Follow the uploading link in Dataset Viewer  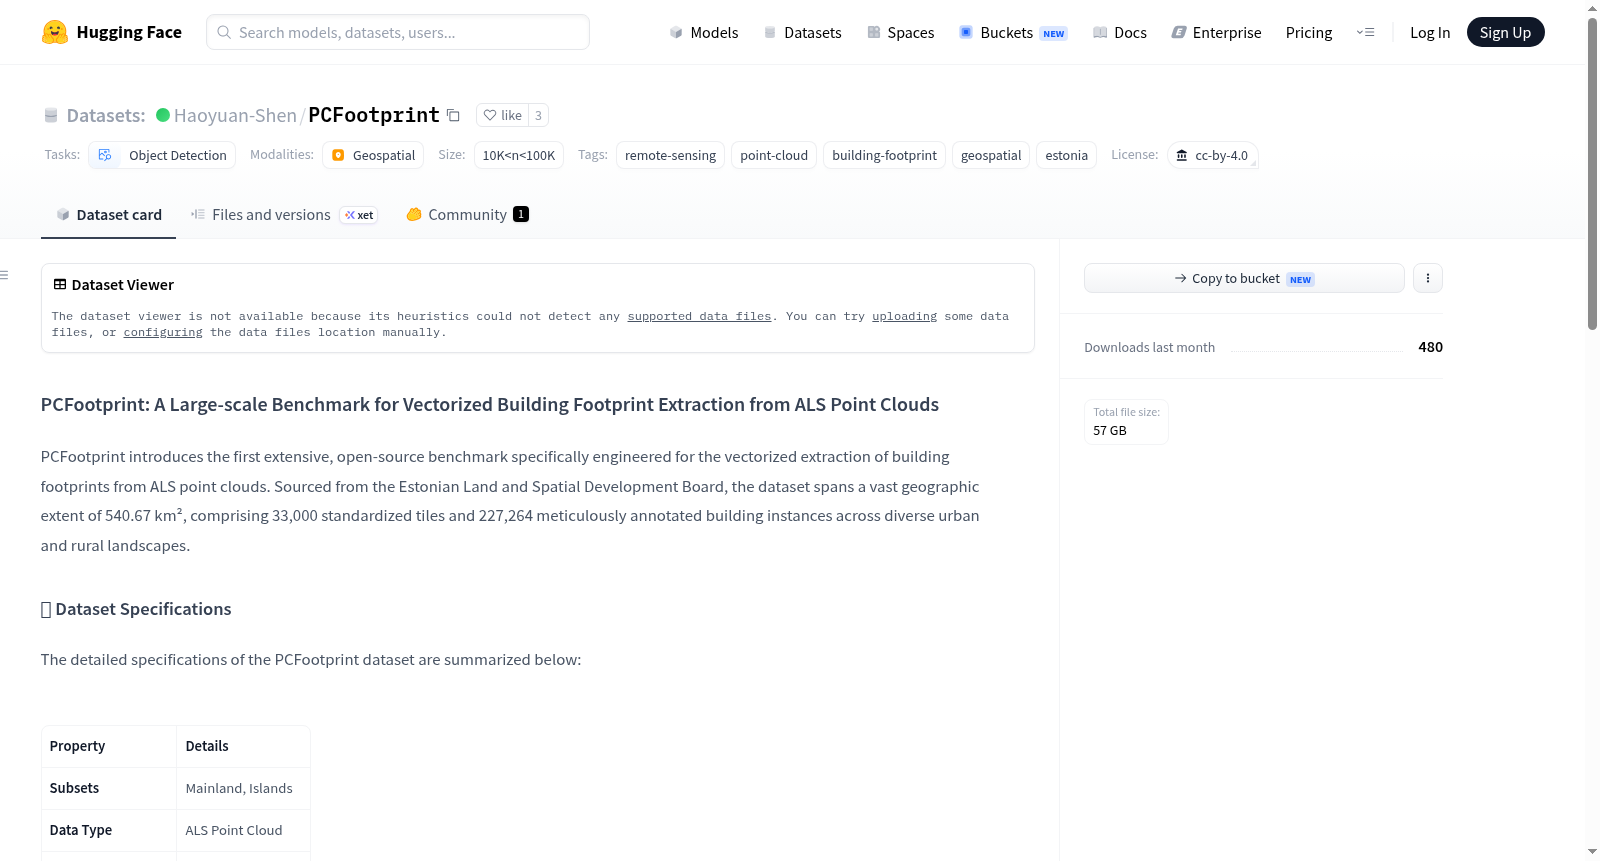coord(904,316)
